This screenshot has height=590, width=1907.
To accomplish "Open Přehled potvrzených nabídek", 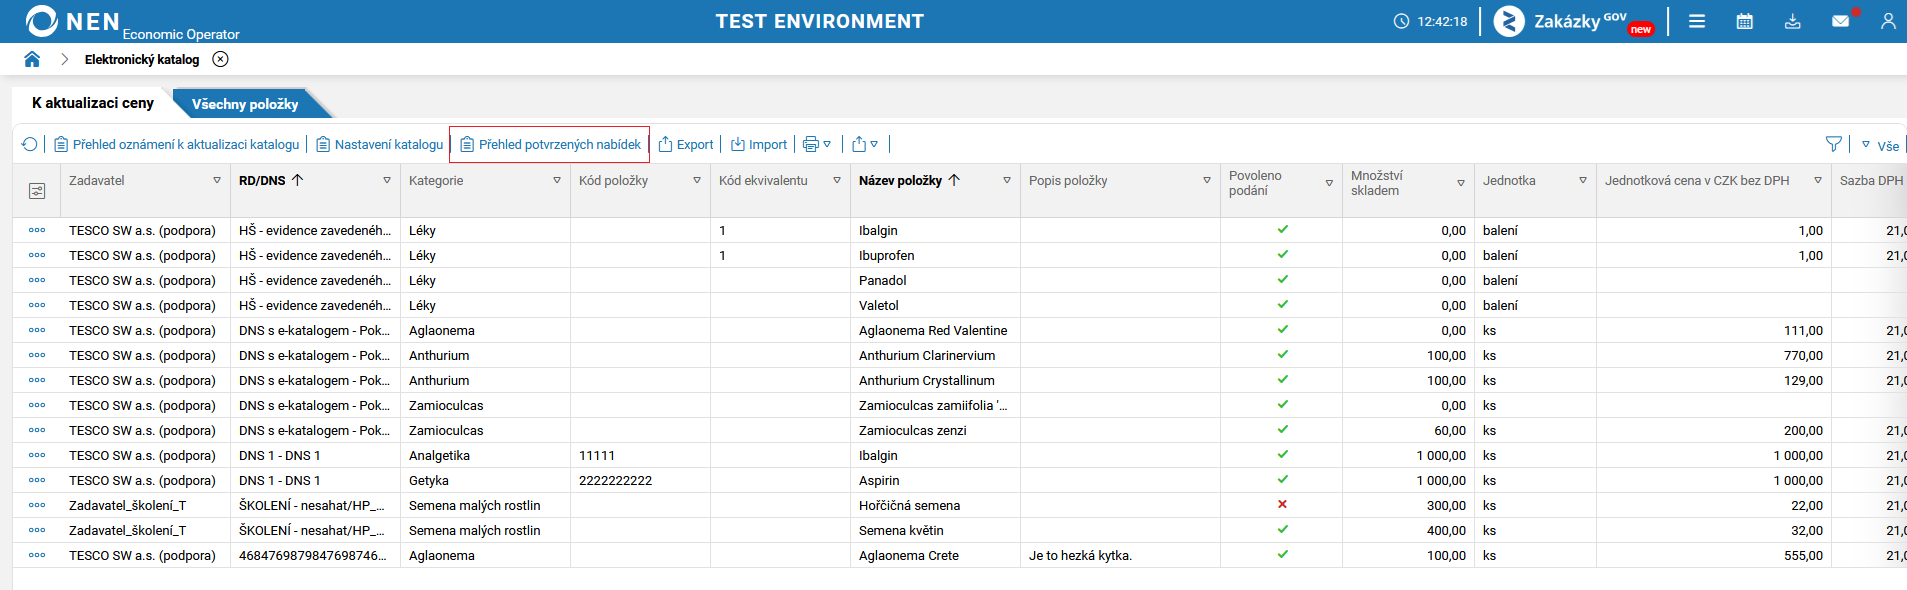I will 551,144.
